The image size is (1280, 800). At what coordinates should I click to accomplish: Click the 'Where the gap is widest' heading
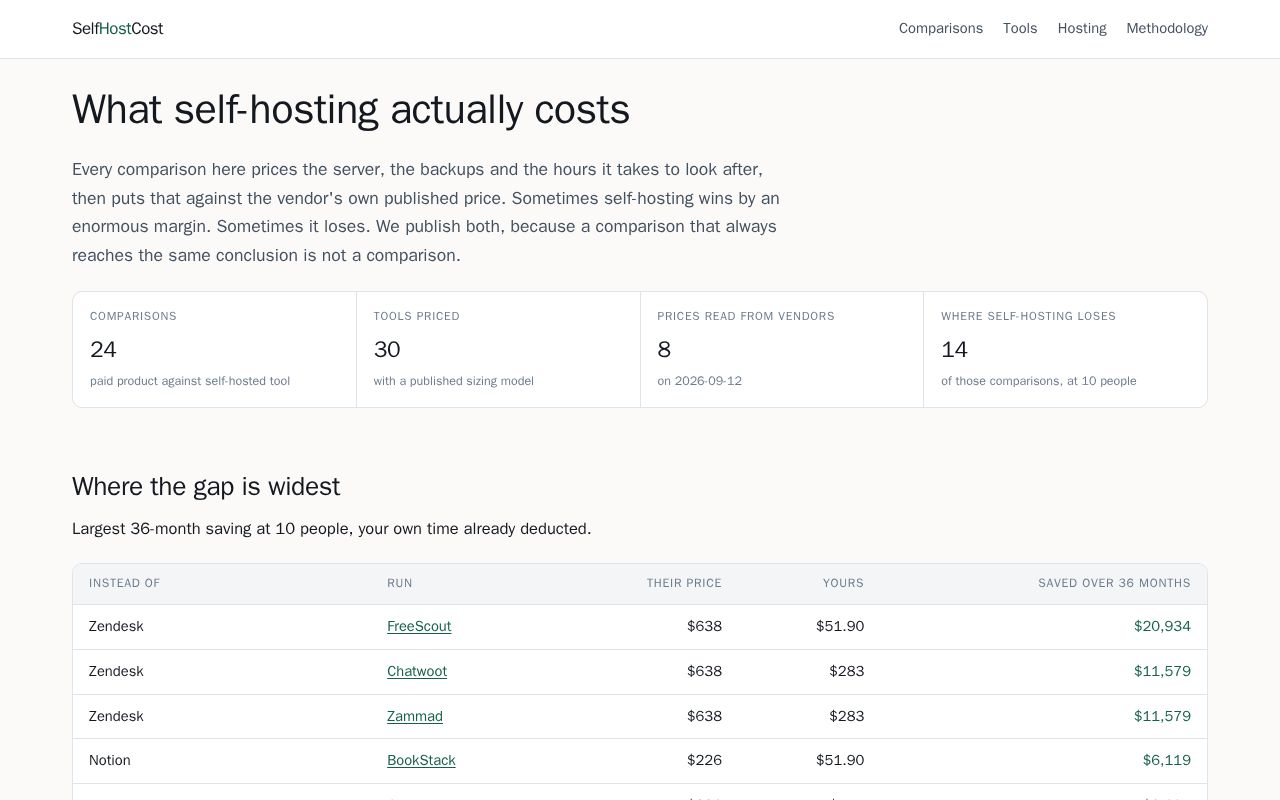pyautogui.click(x=206, y=486)
